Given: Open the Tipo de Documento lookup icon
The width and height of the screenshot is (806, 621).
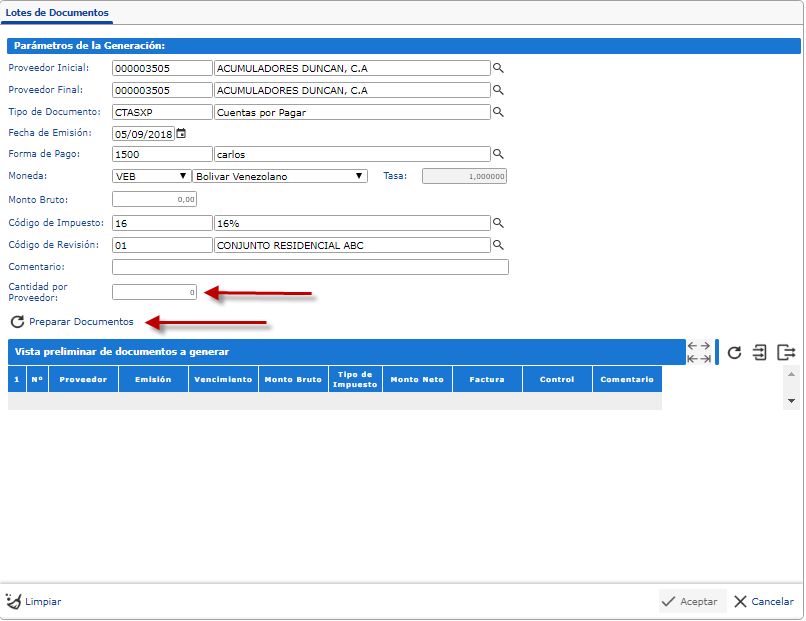Looking at the screenshot, I should (x=498, y=112).
